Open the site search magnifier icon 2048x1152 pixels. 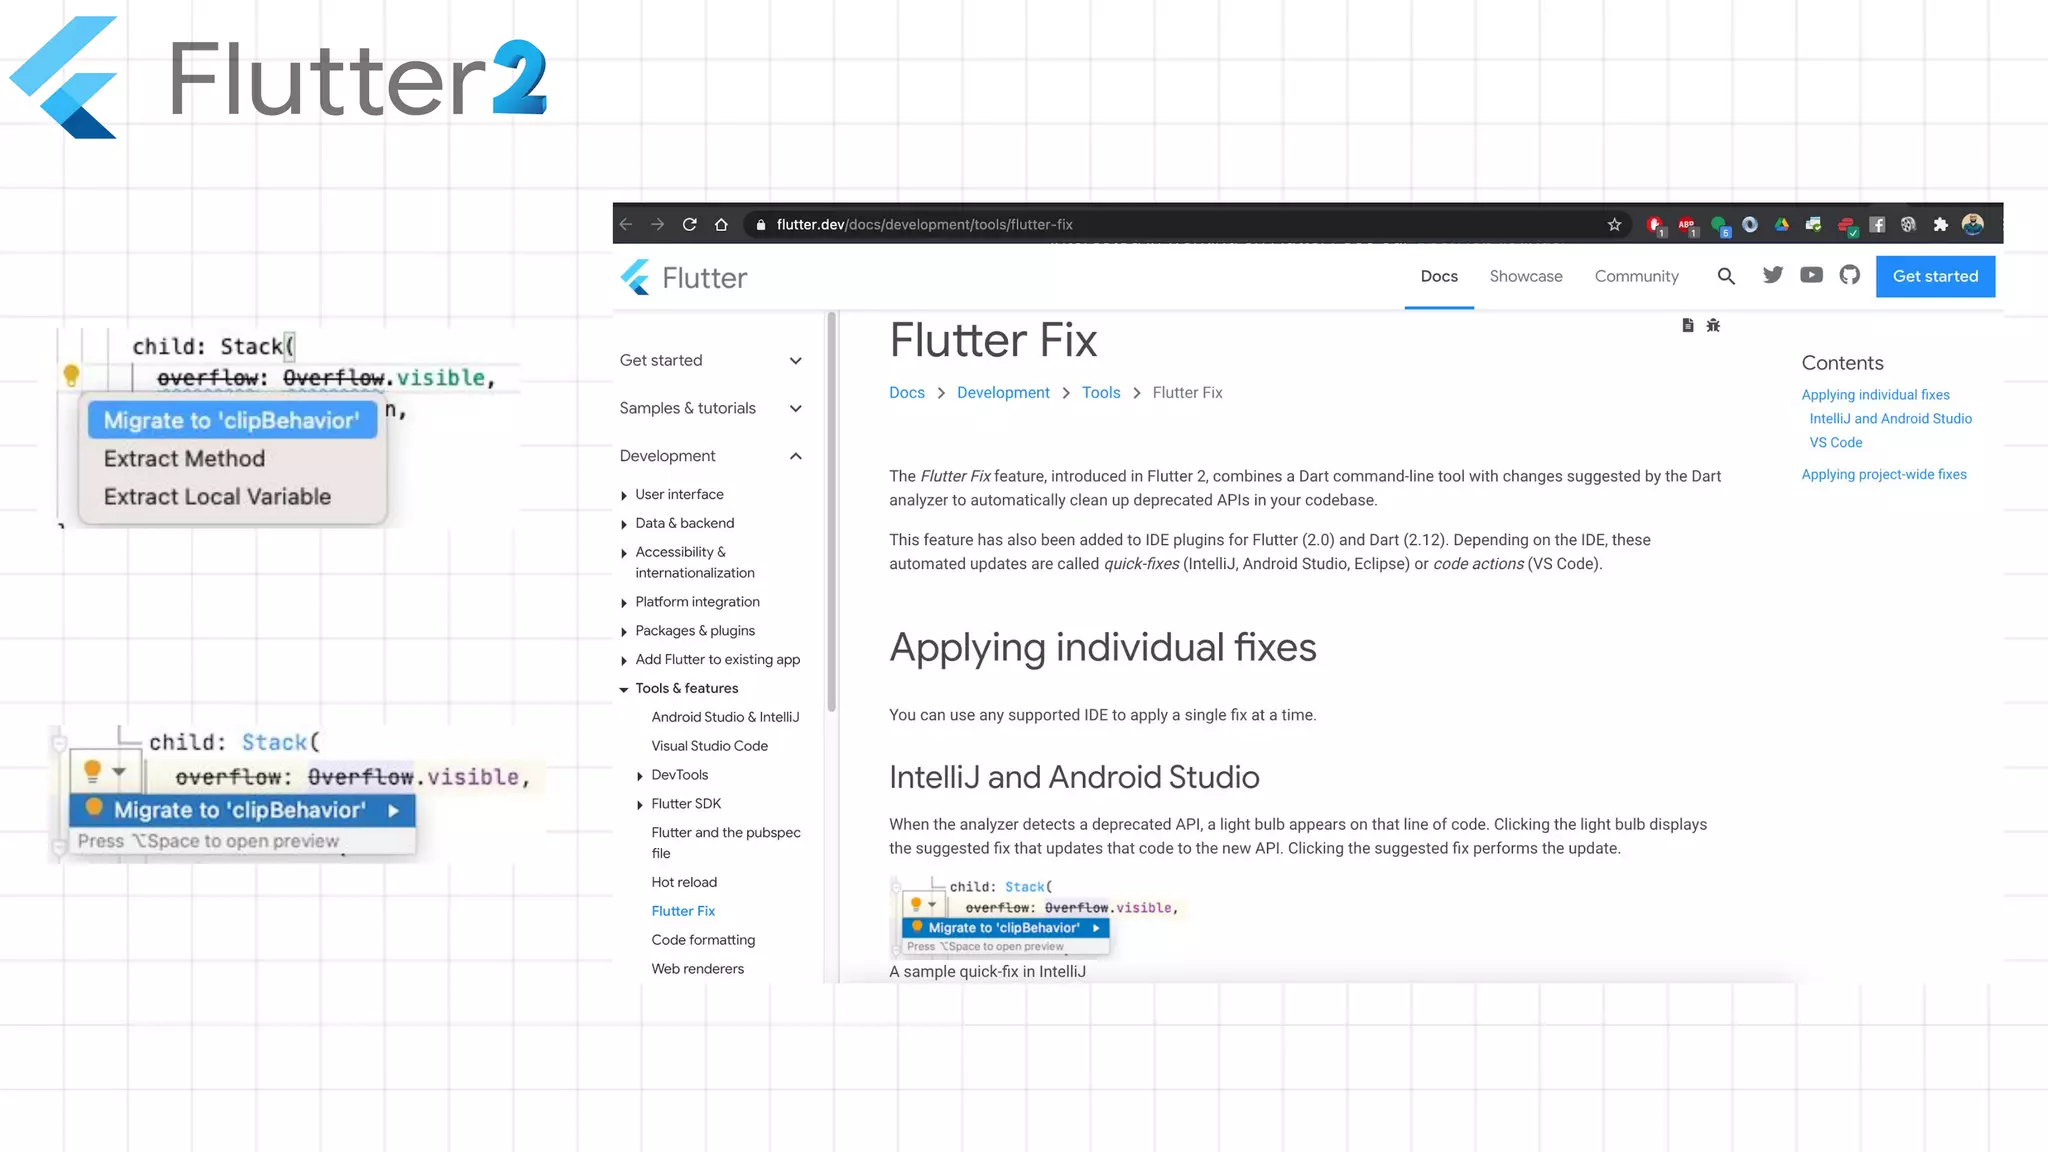pos(1726,276)
